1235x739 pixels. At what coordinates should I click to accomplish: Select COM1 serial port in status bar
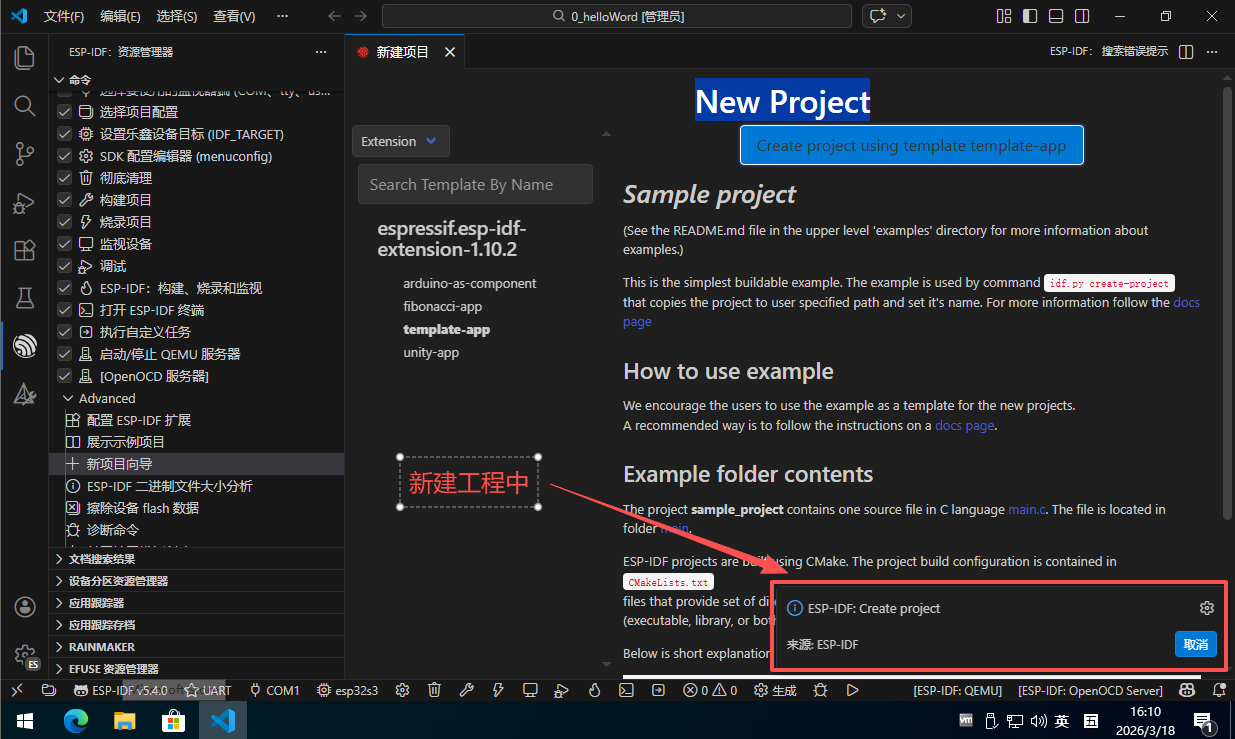point(274,690)
